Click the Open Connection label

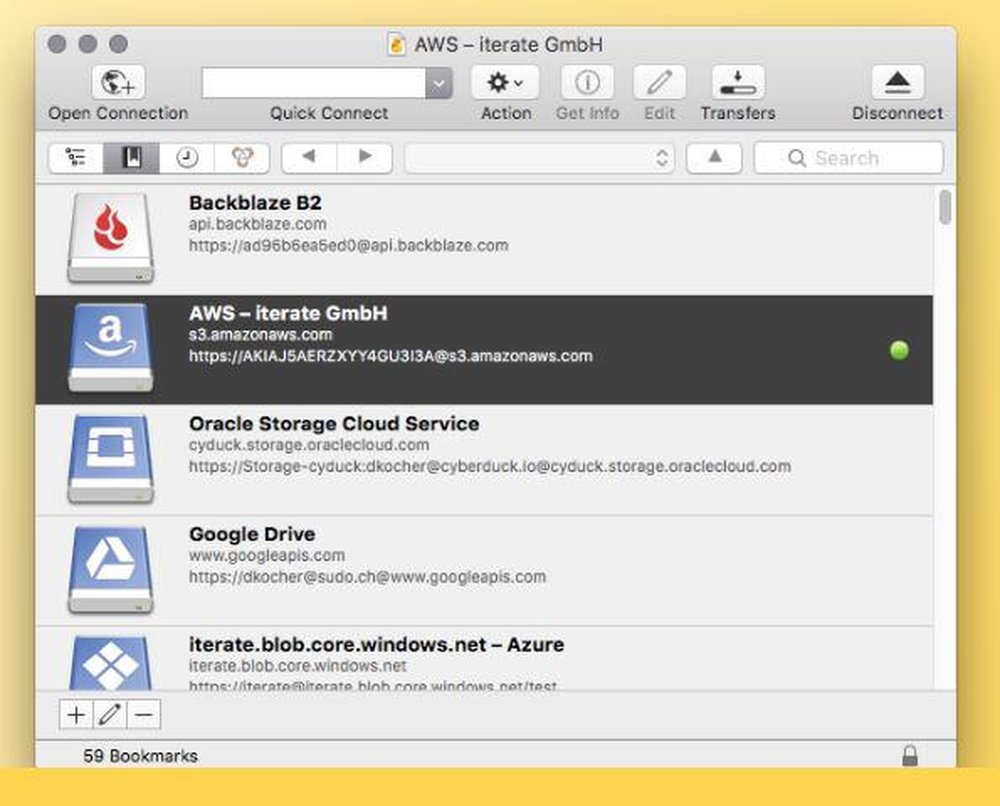click(118, 114)
